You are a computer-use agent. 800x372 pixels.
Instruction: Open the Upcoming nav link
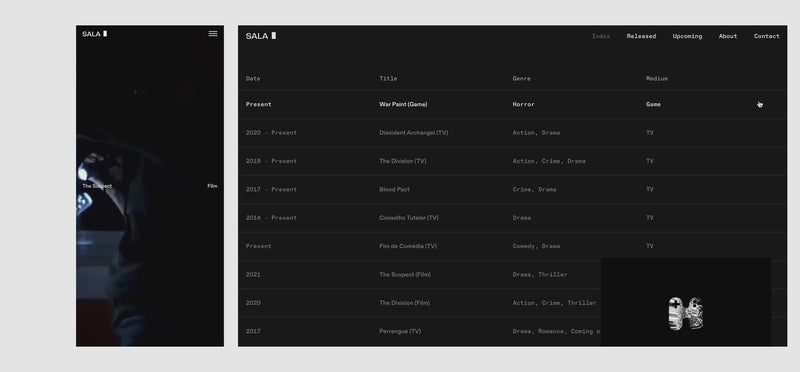pyautogui.click(x=687, y=36)
